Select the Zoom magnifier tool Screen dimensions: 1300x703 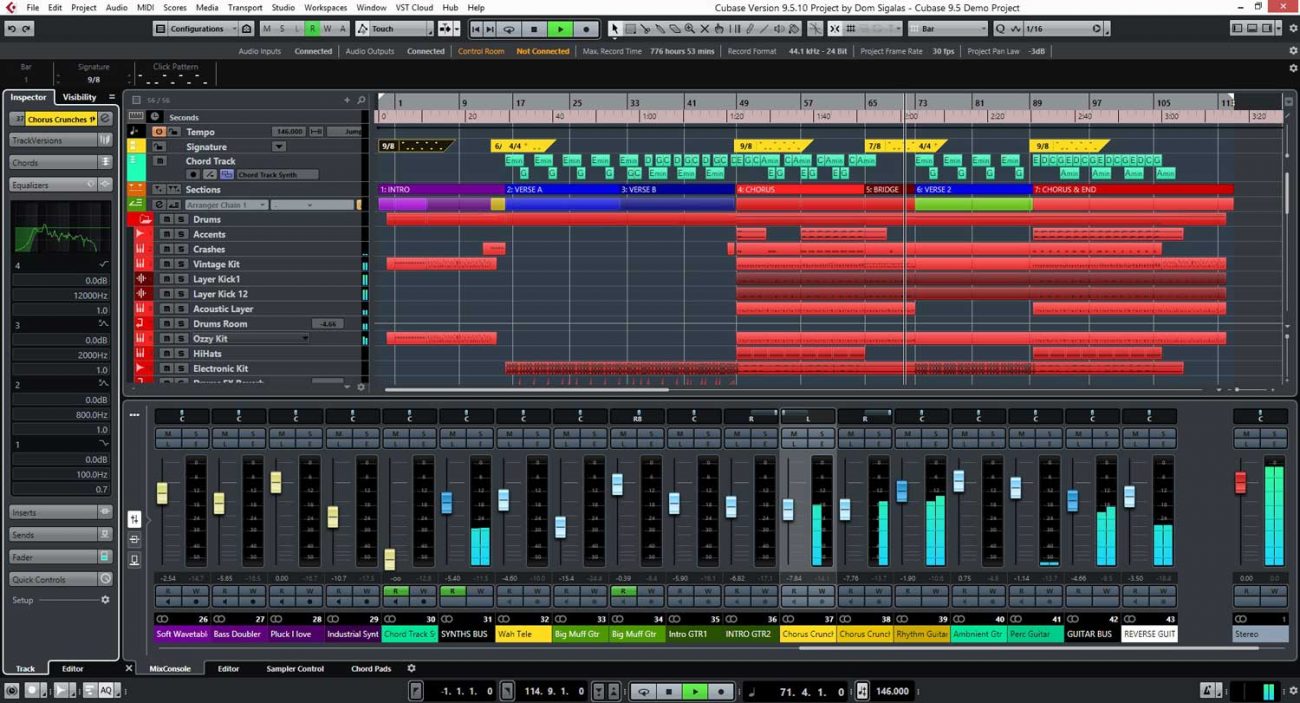(x=690, y=29)
